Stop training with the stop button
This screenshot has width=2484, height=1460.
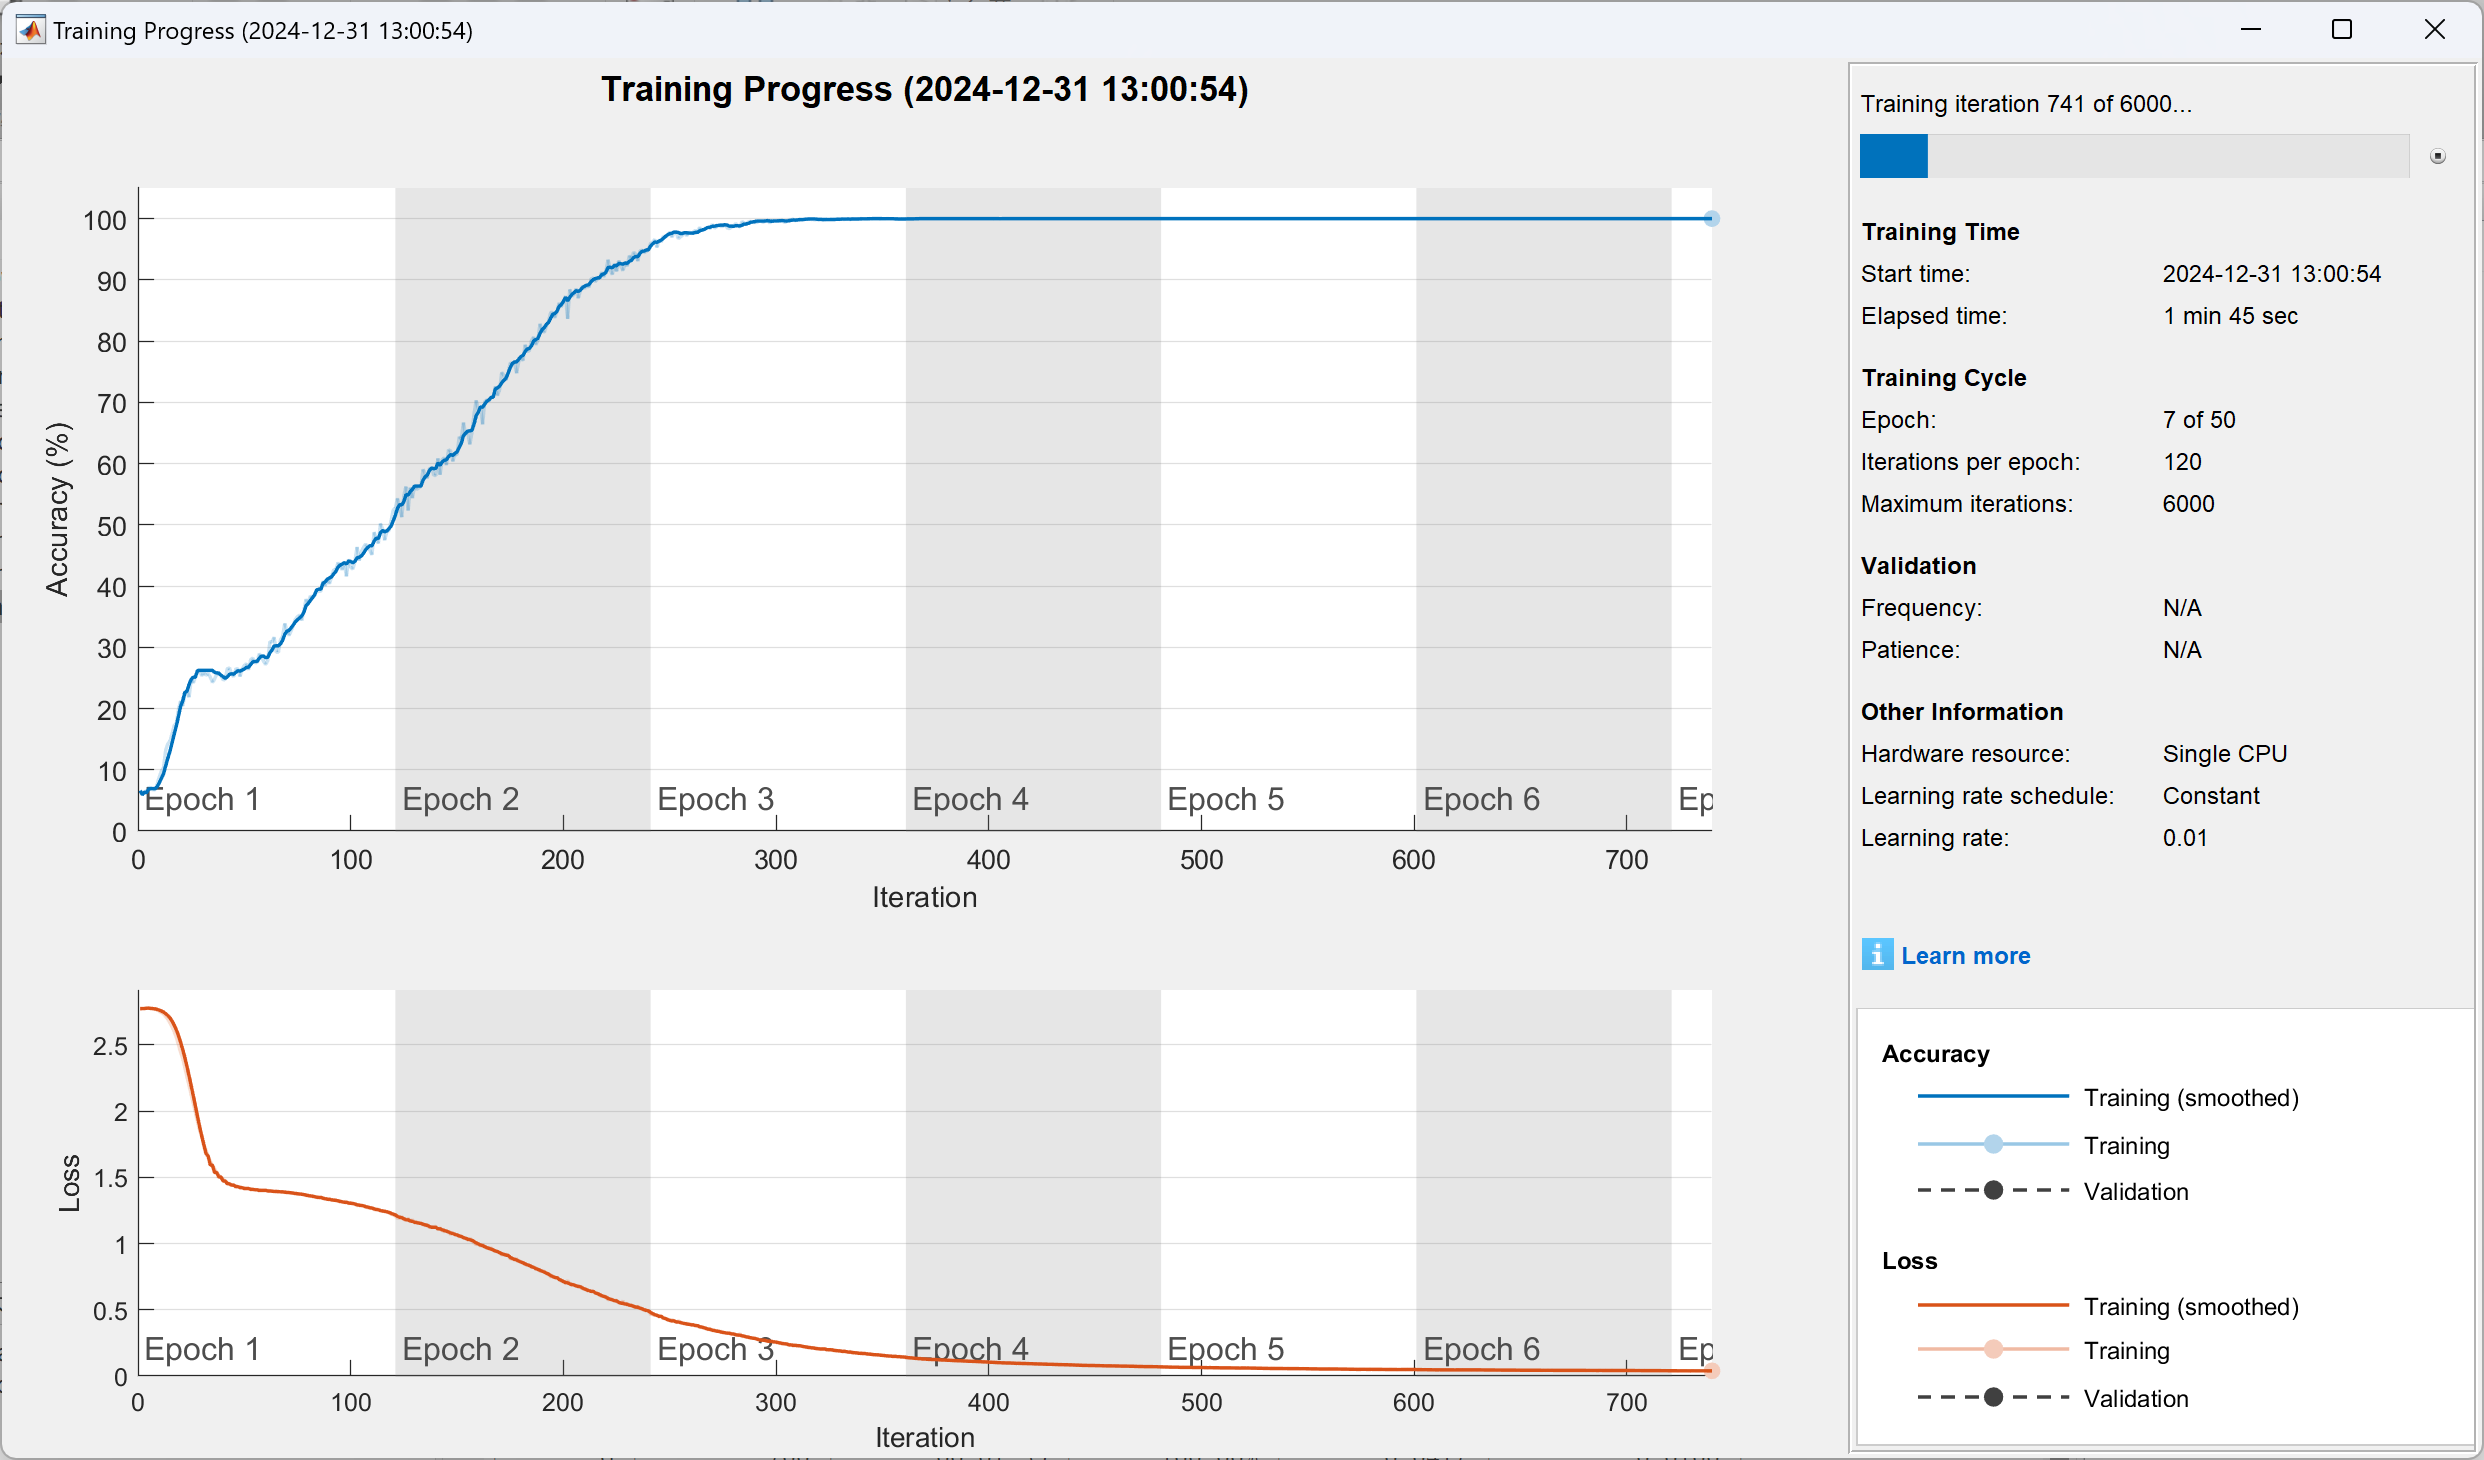pos(2438,156)
